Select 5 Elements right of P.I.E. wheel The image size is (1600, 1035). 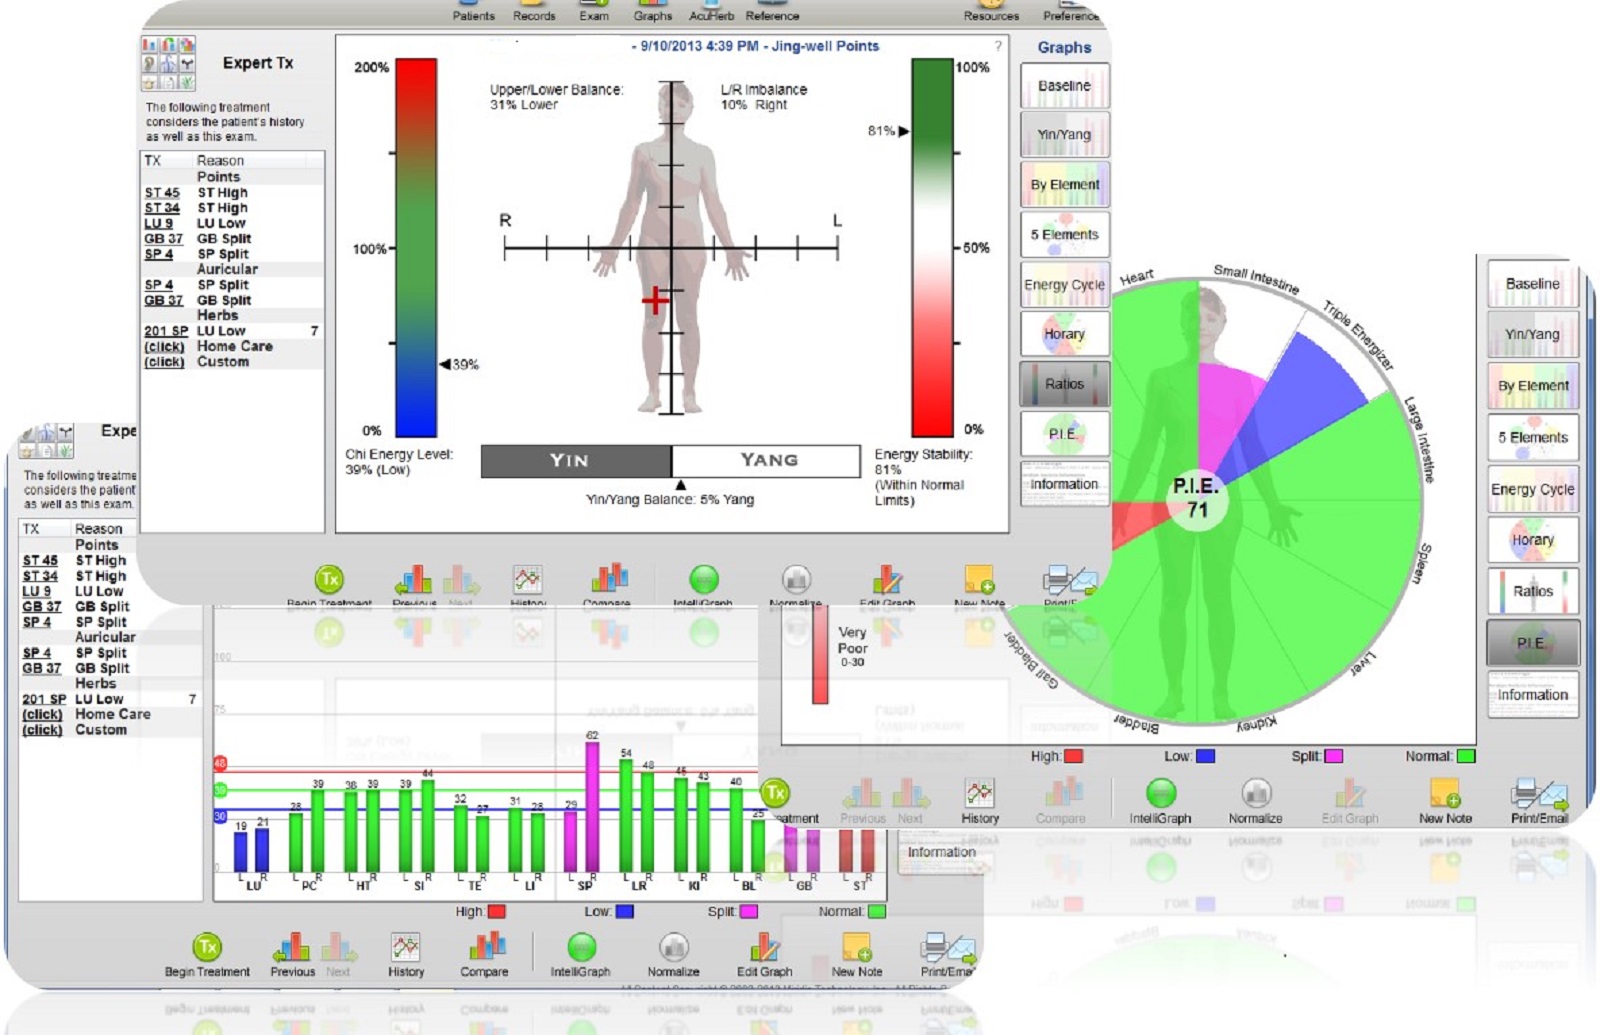1532,438
